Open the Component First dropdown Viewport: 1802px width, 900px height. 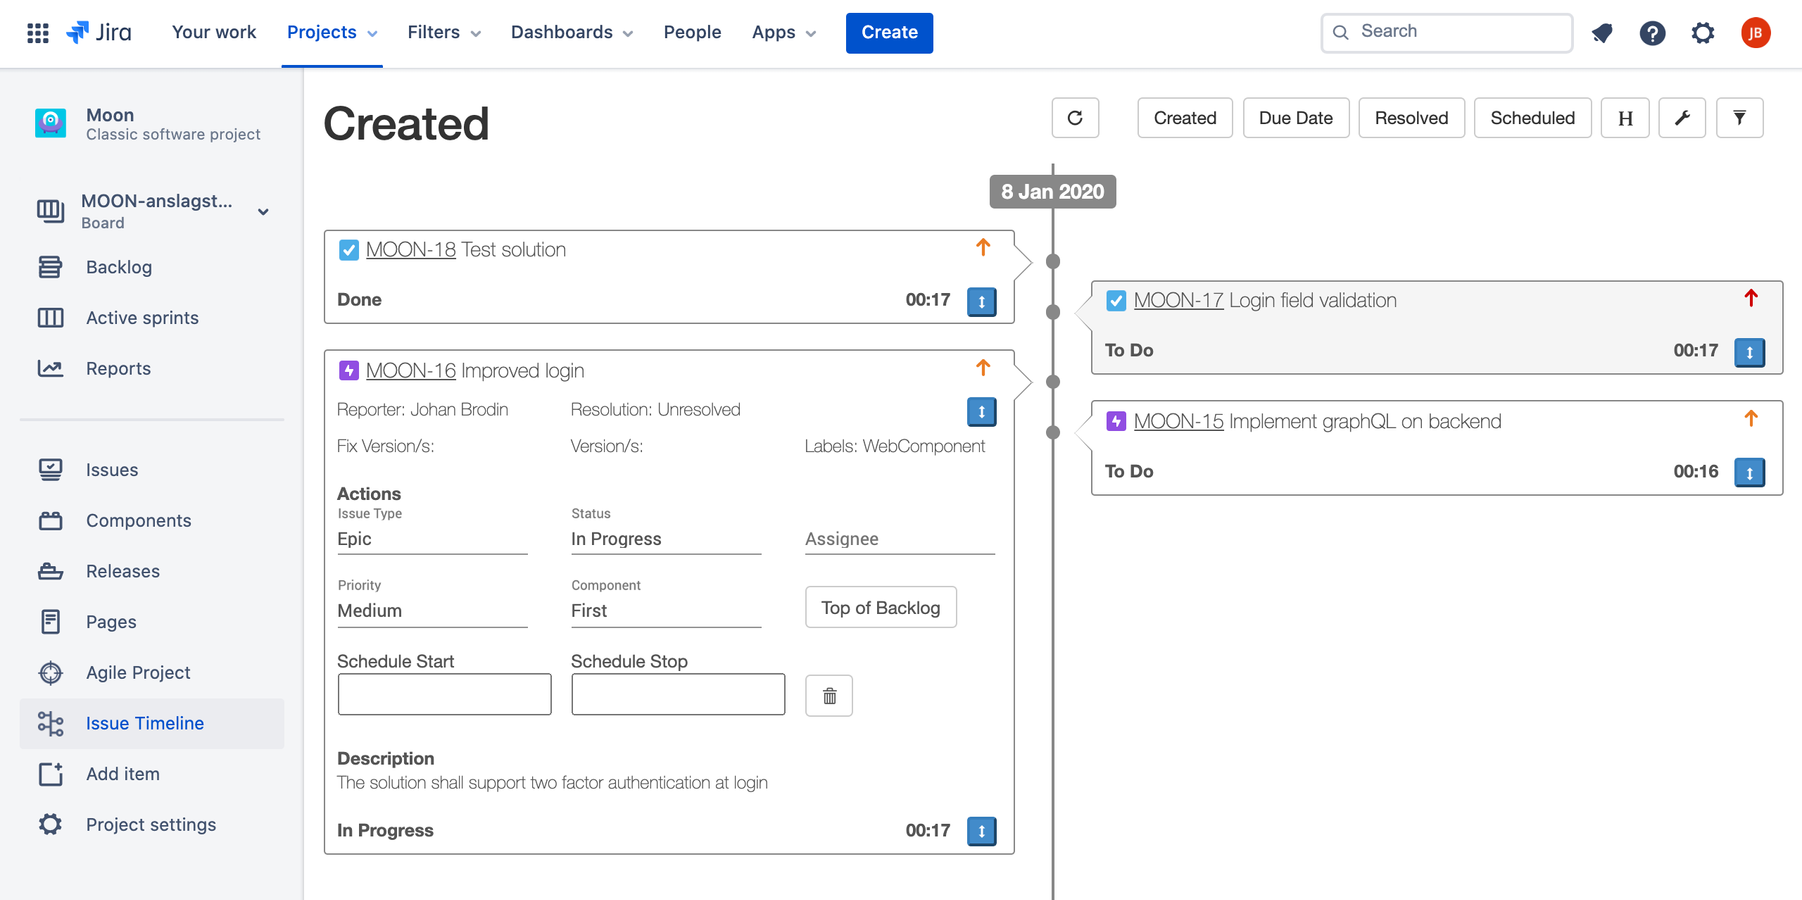click(666, 611)
